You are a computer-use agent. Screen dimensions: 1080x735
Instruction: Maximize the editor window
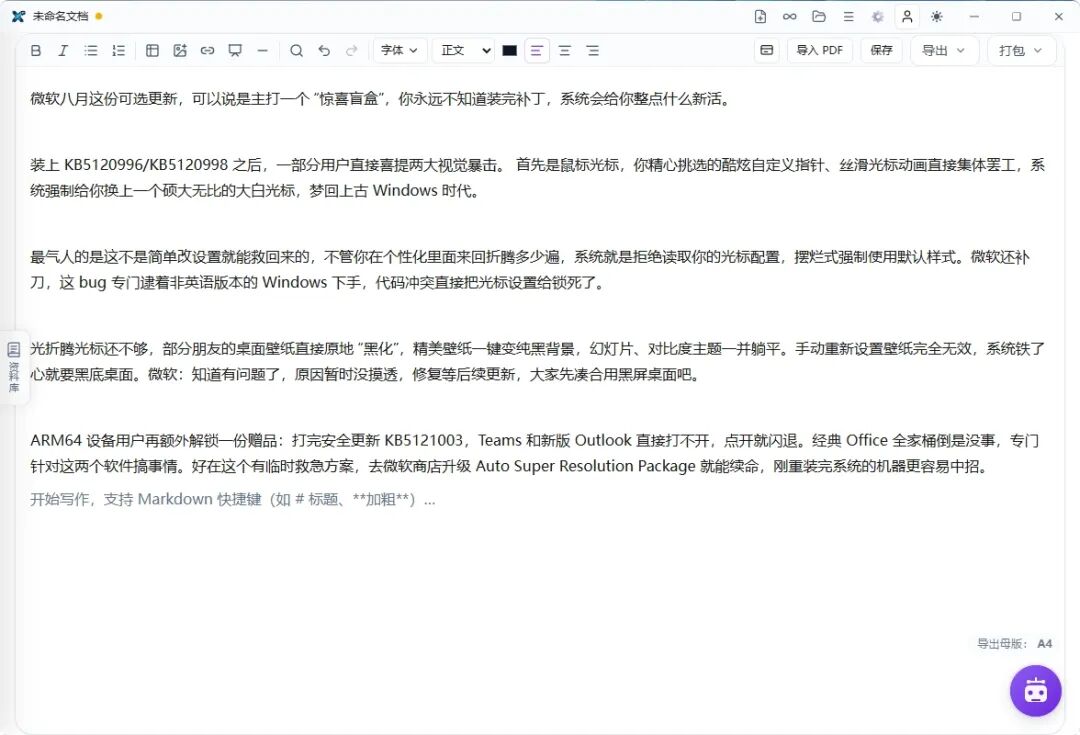point(1016,17)
